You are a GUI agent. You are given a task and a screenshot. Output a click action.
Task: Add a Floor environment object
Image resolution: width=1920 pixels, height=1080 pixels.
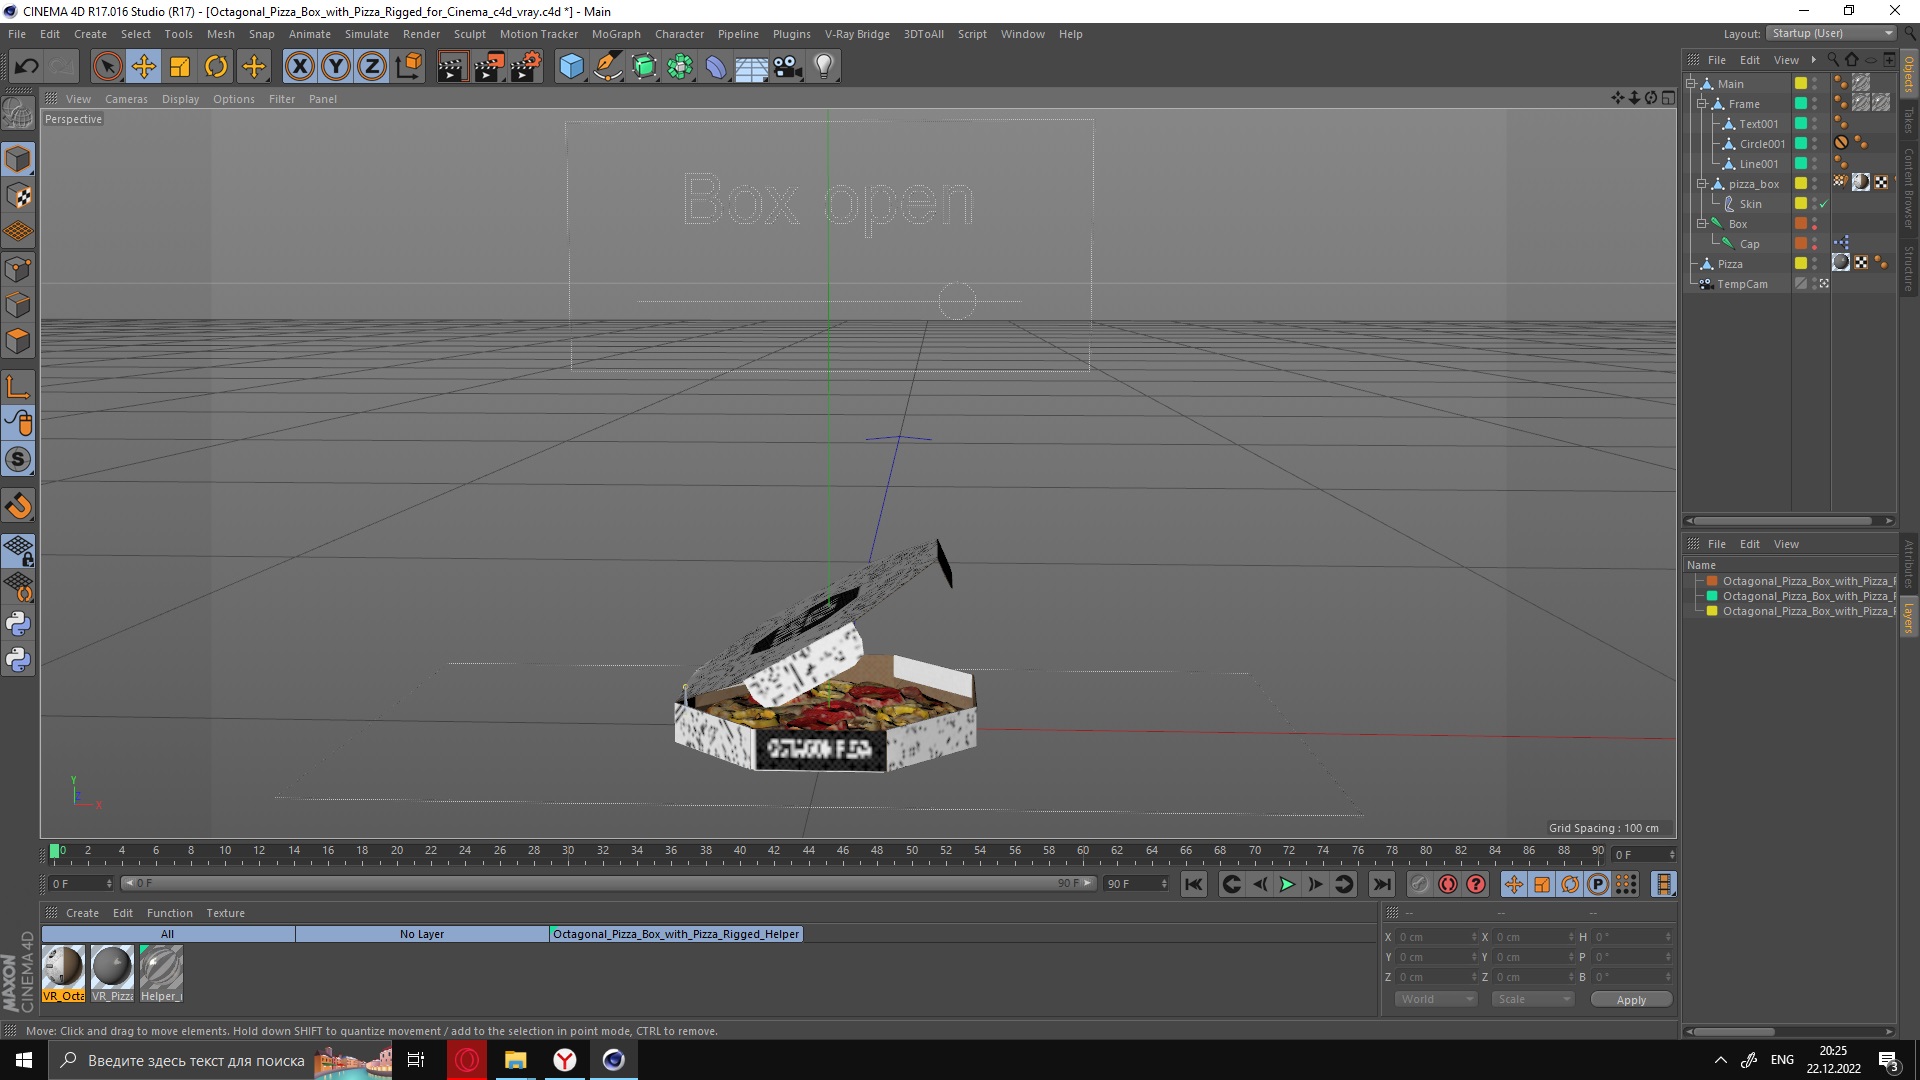(x=752, y=67)
